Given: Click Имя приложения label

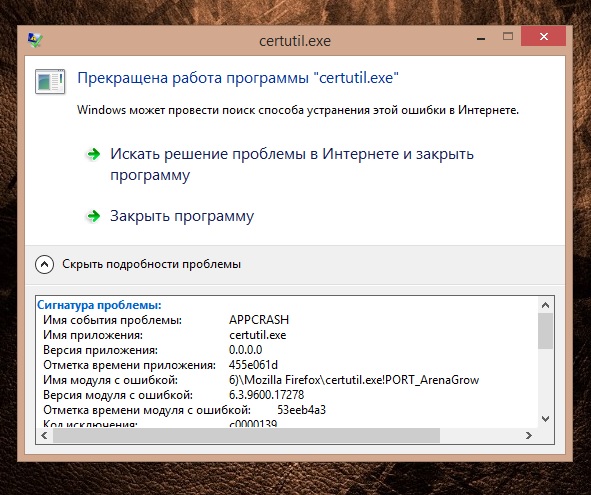Looking at the screenshot, I should 93,335.
